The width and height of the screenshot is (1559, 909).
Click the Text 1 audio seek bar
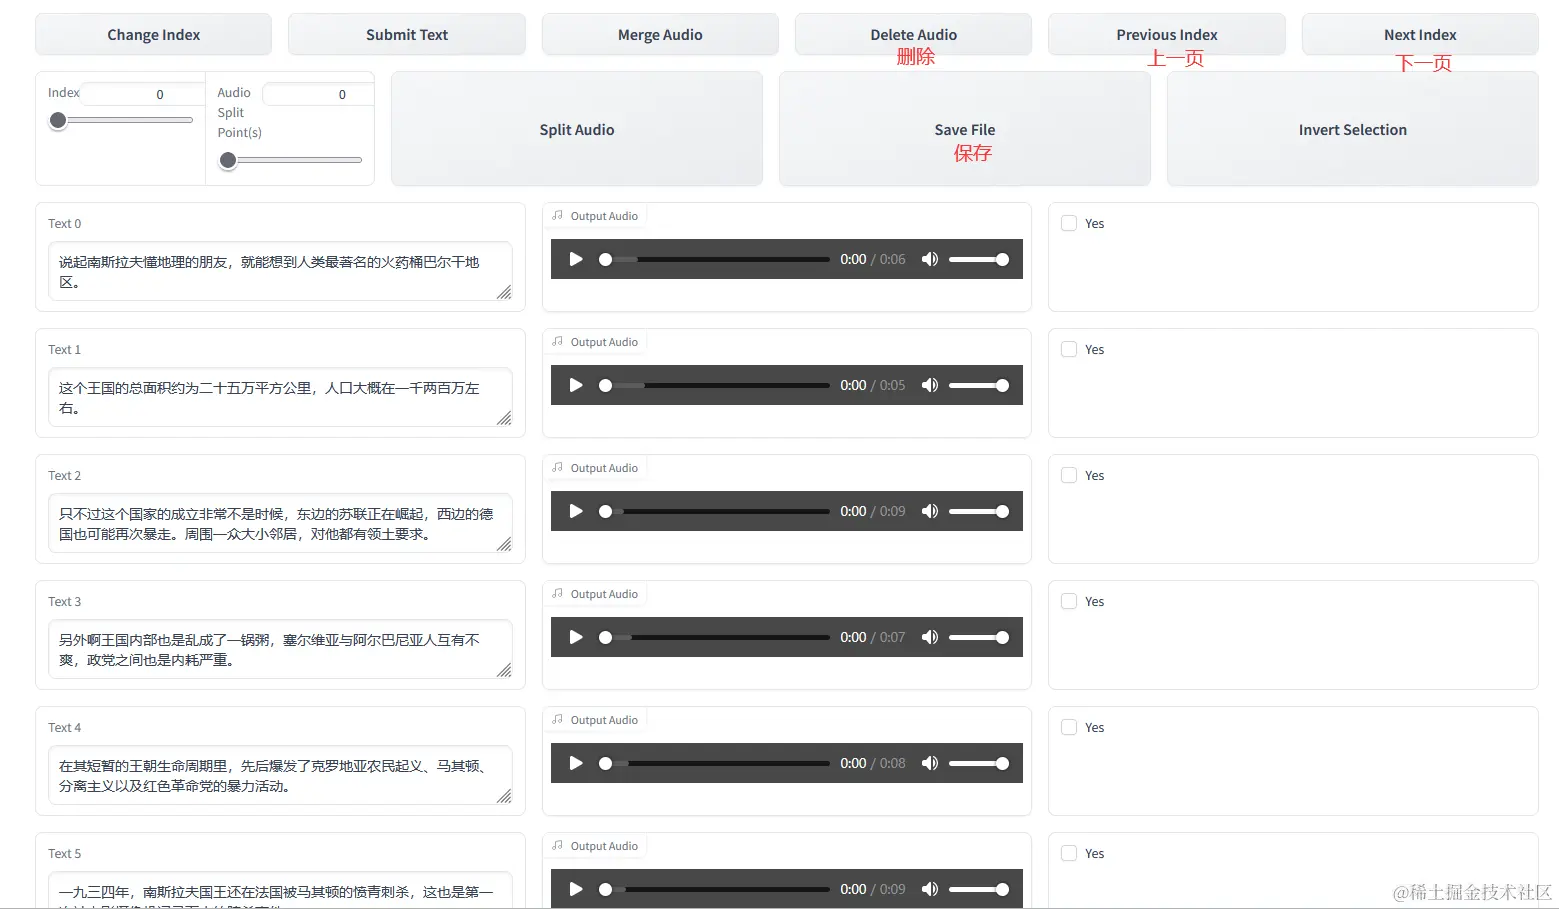point(715,385)
